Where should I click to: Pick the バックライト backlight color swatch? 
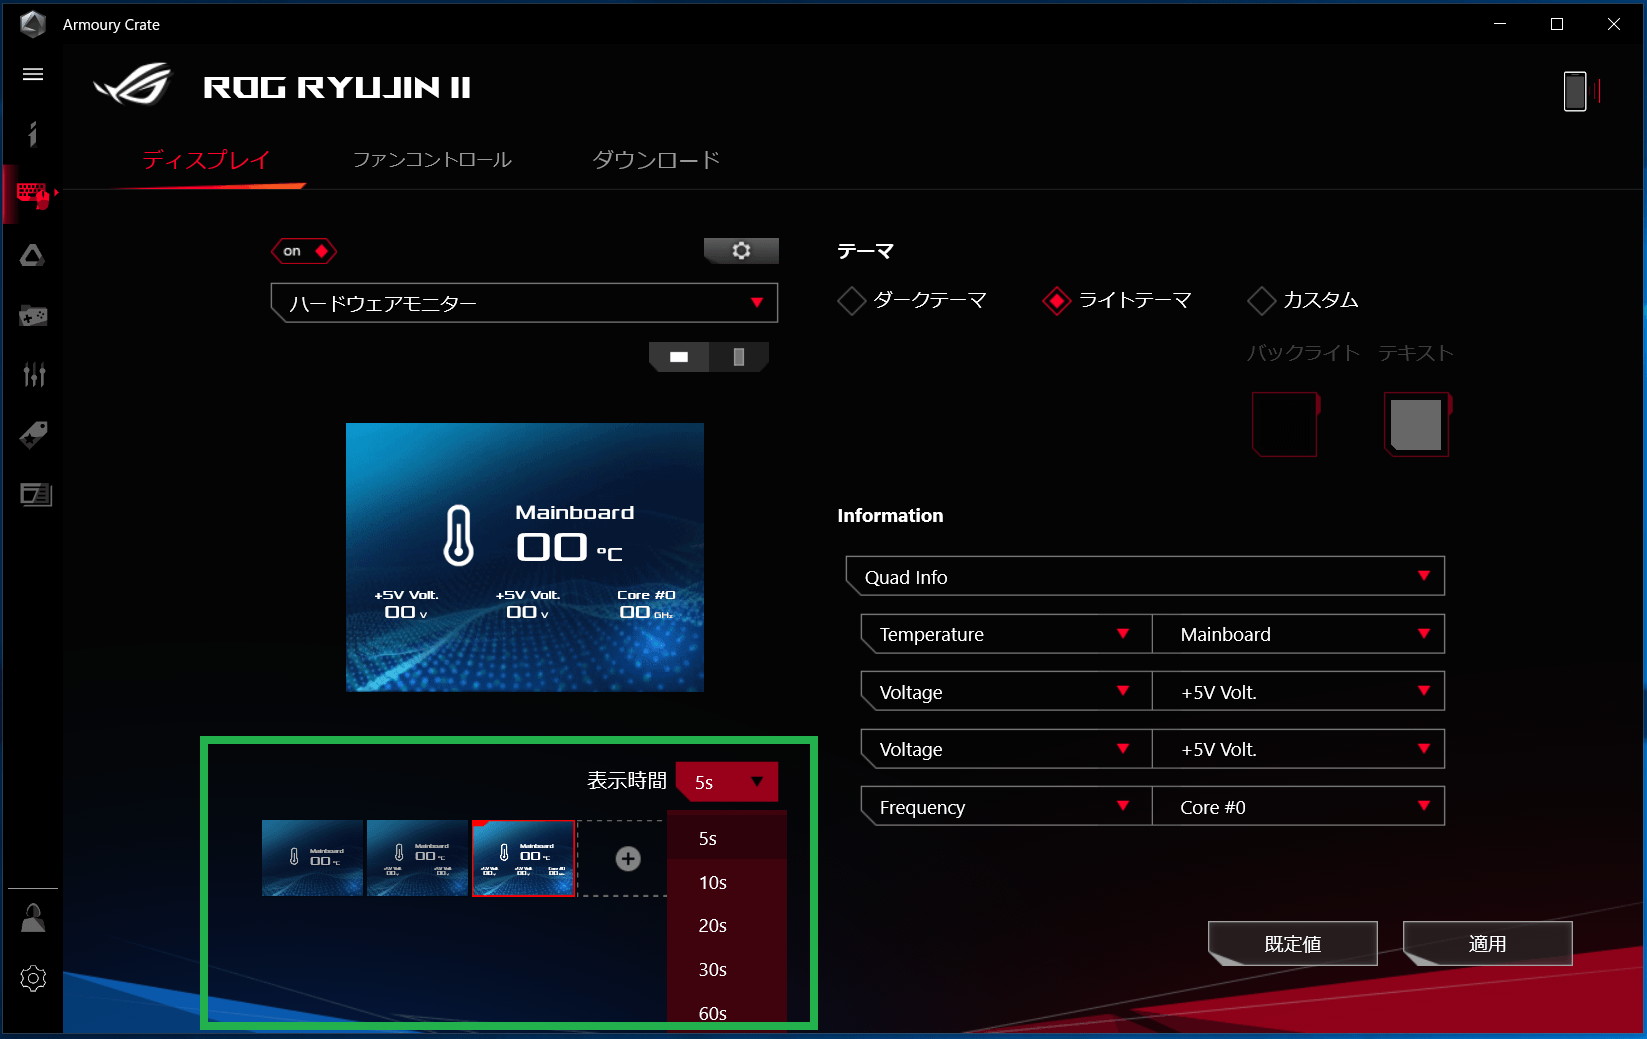(1286, 424)
